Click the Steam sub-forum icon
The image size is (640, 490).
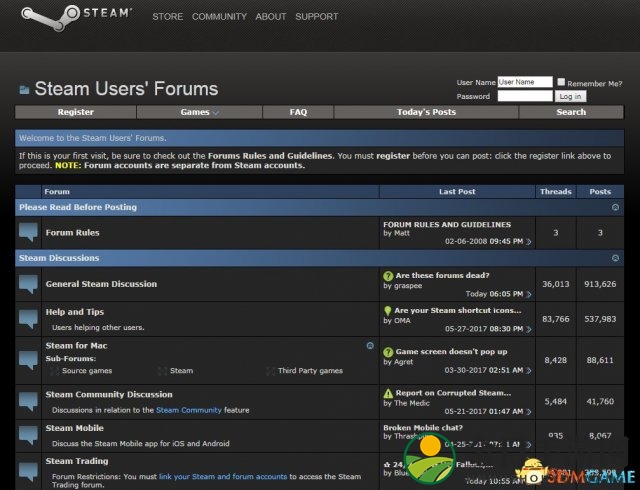[x=162, y=371]
